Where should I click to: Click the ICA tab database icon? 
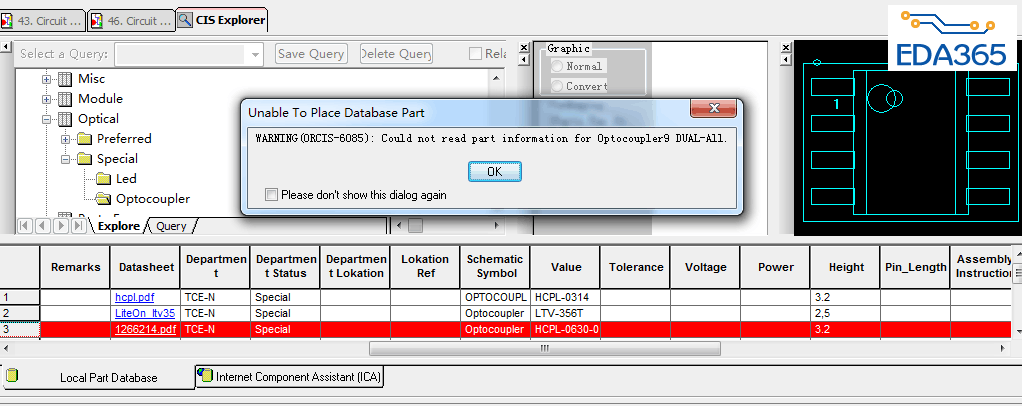coord(206,375)
